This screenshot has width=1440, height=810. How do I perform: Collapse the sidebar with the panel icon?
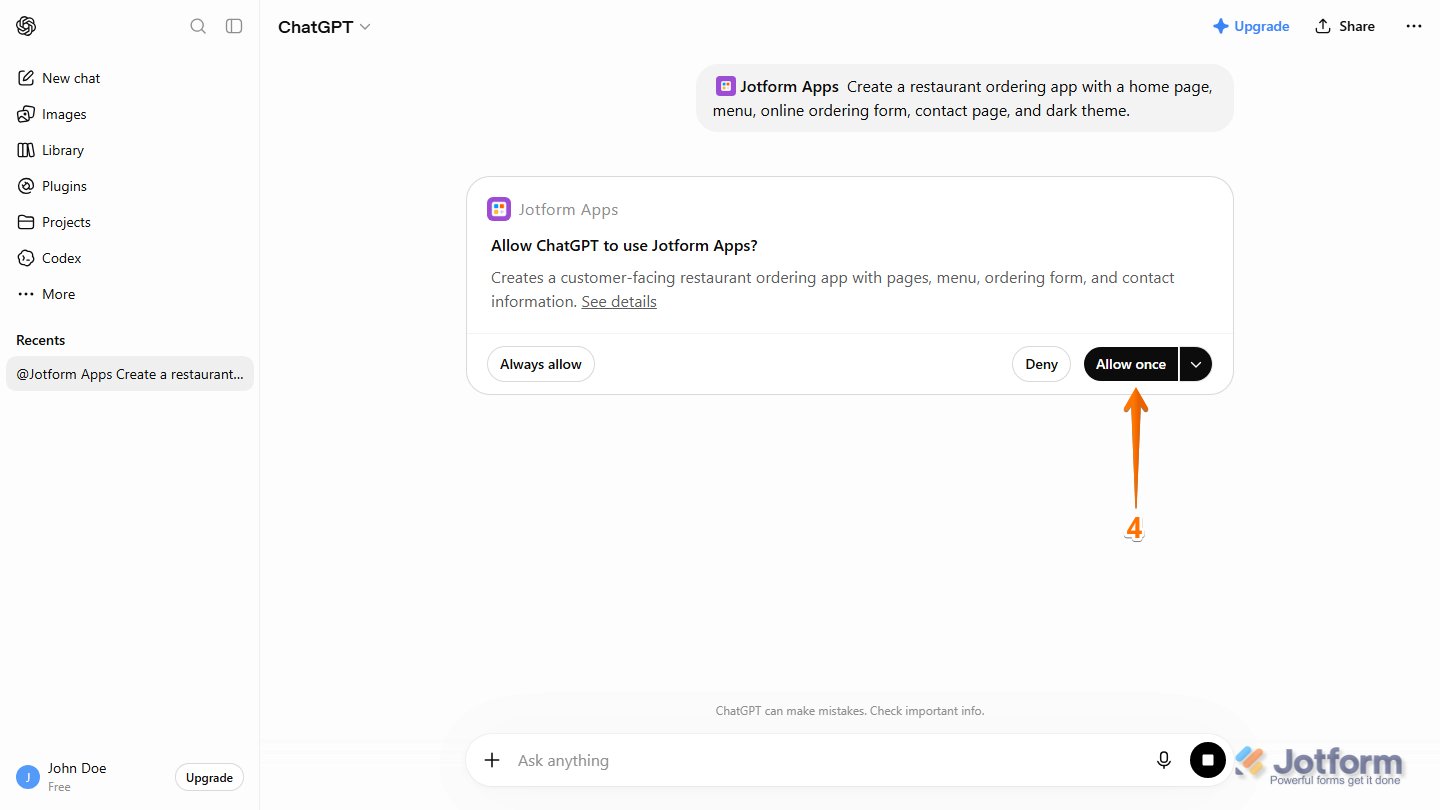coord(234,26)
